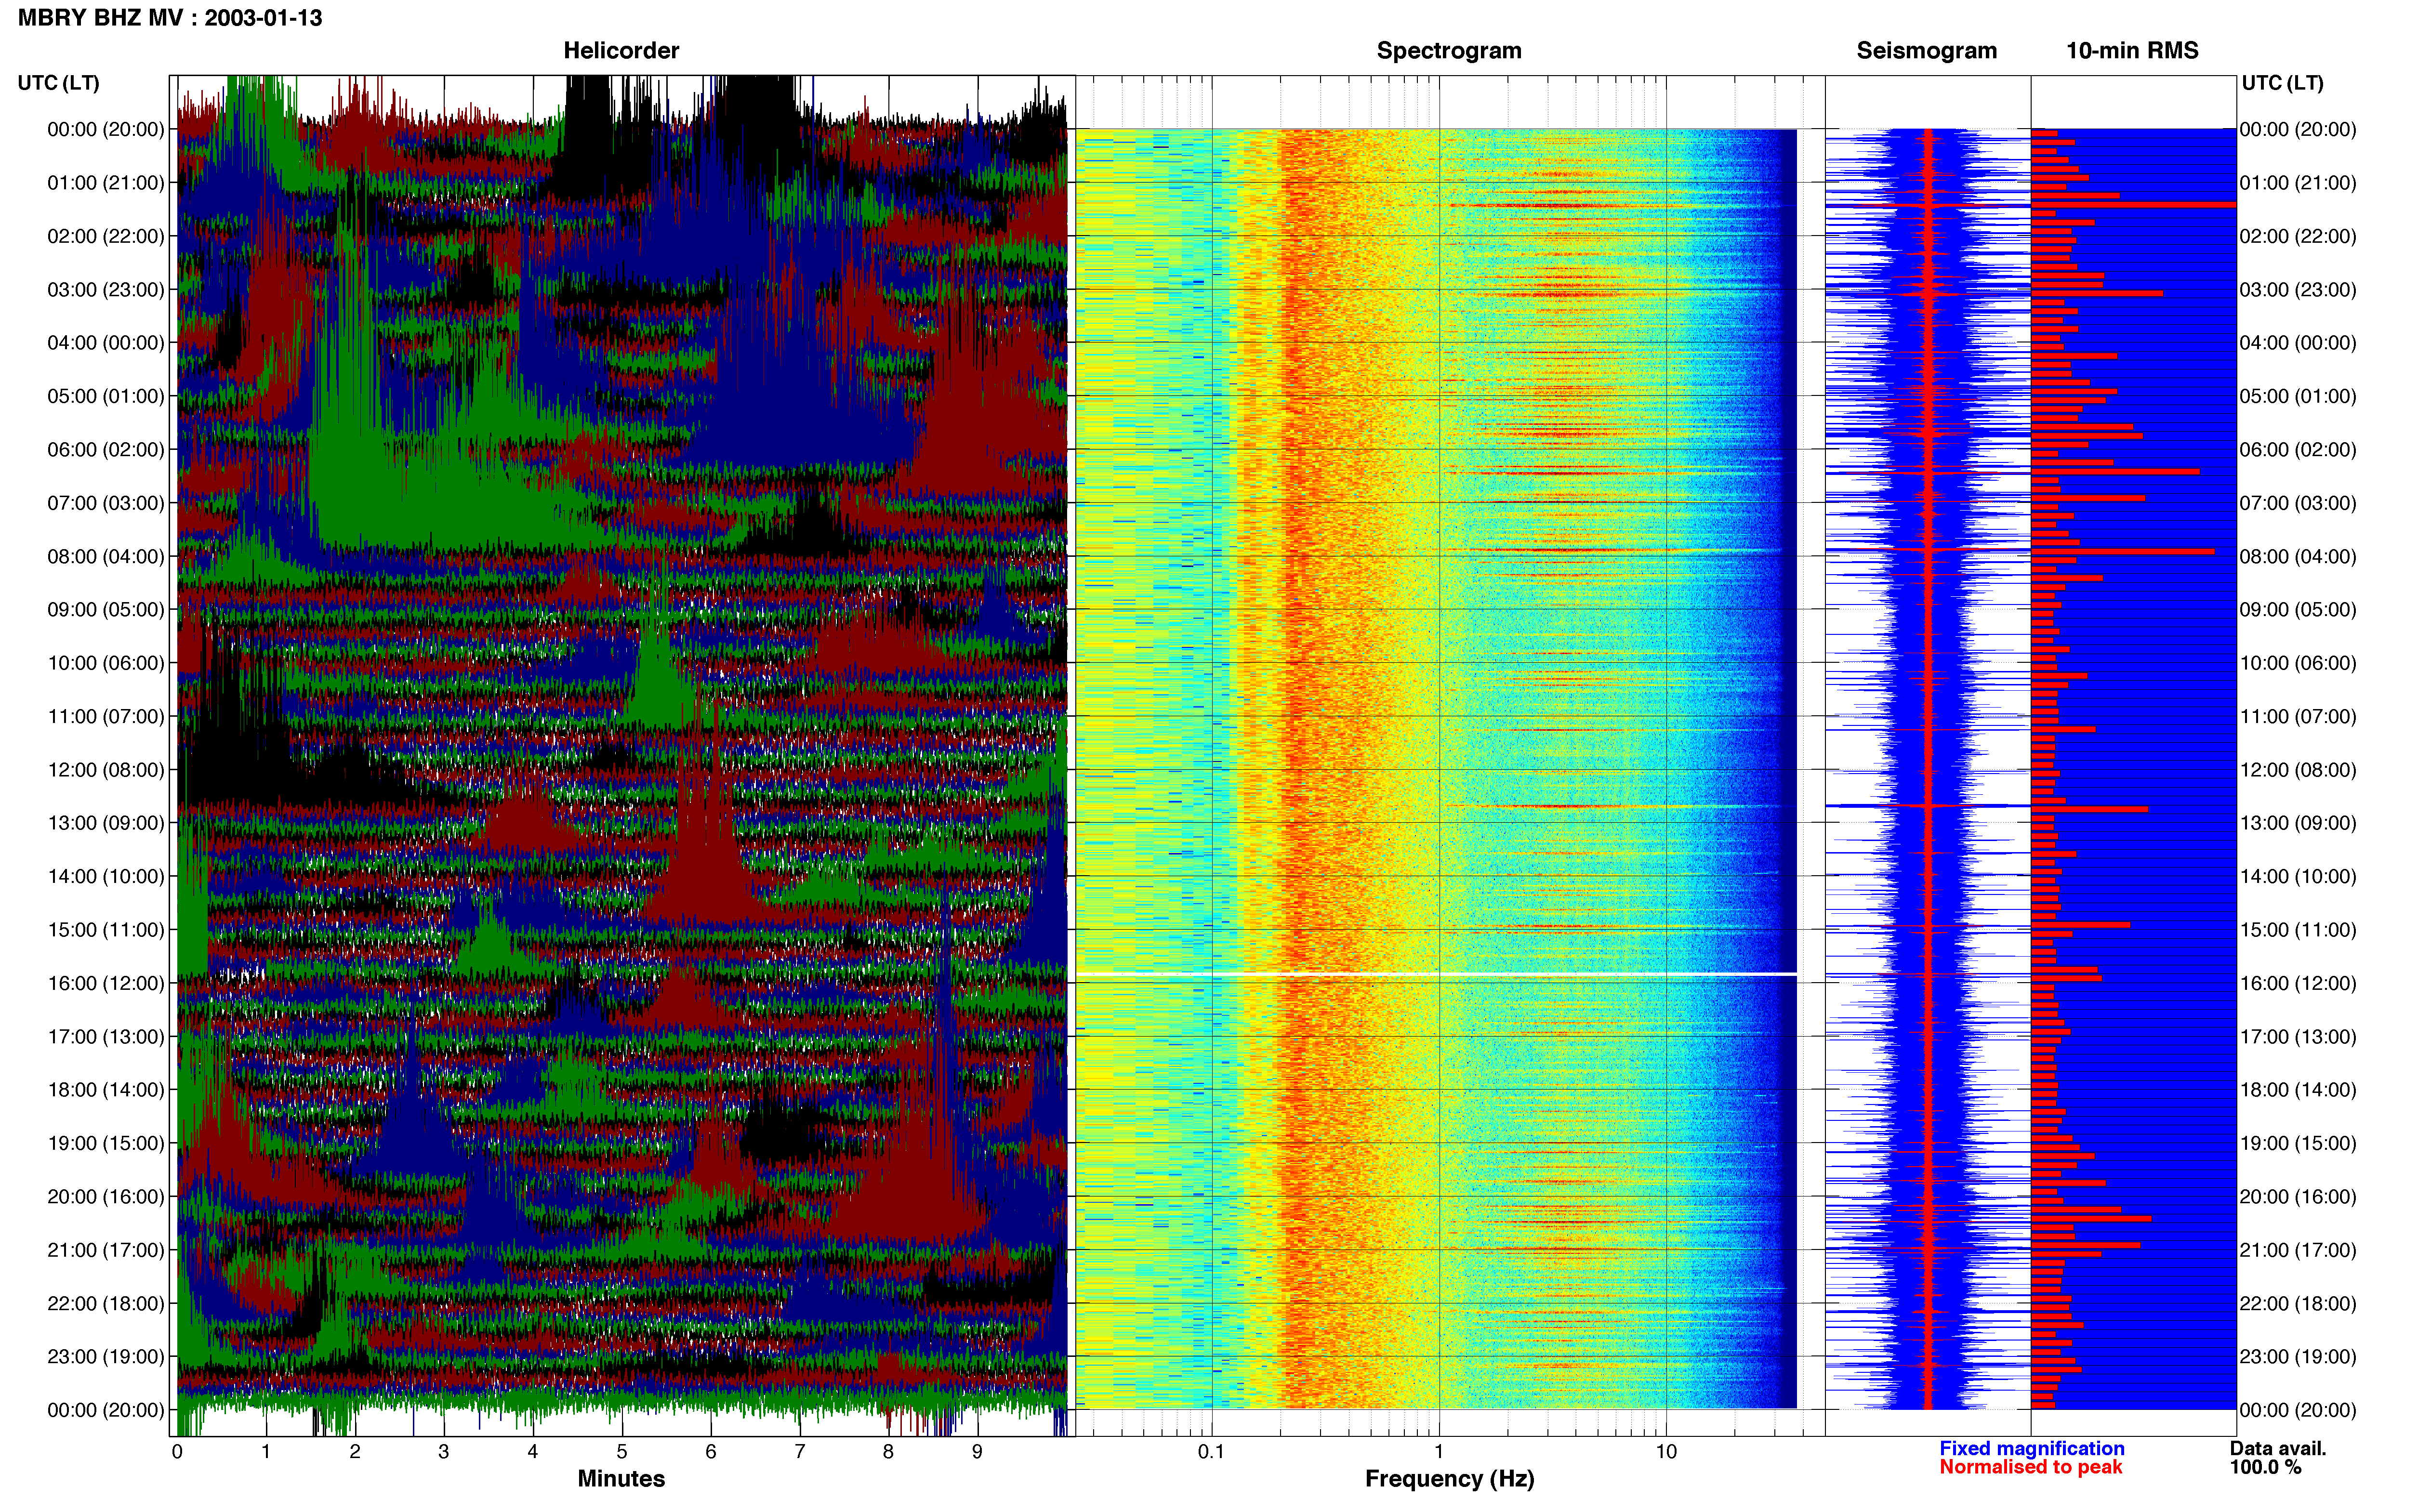This screenshot has height=1512, width=2418.
Task: Click "14:00 (10:00)" on the helicorder time axis
Action: tap(106, 877)
